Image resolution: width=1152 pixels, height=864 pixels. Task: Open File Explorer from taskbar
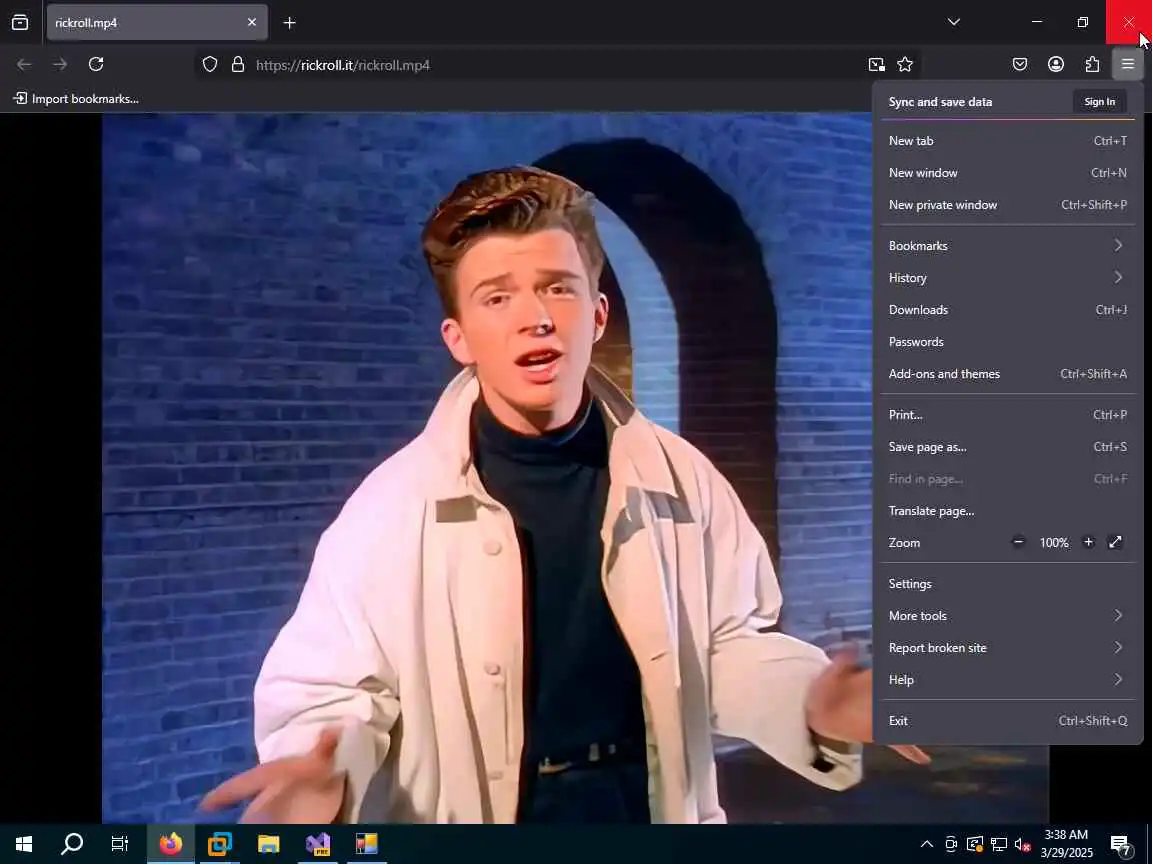(269, 844)
